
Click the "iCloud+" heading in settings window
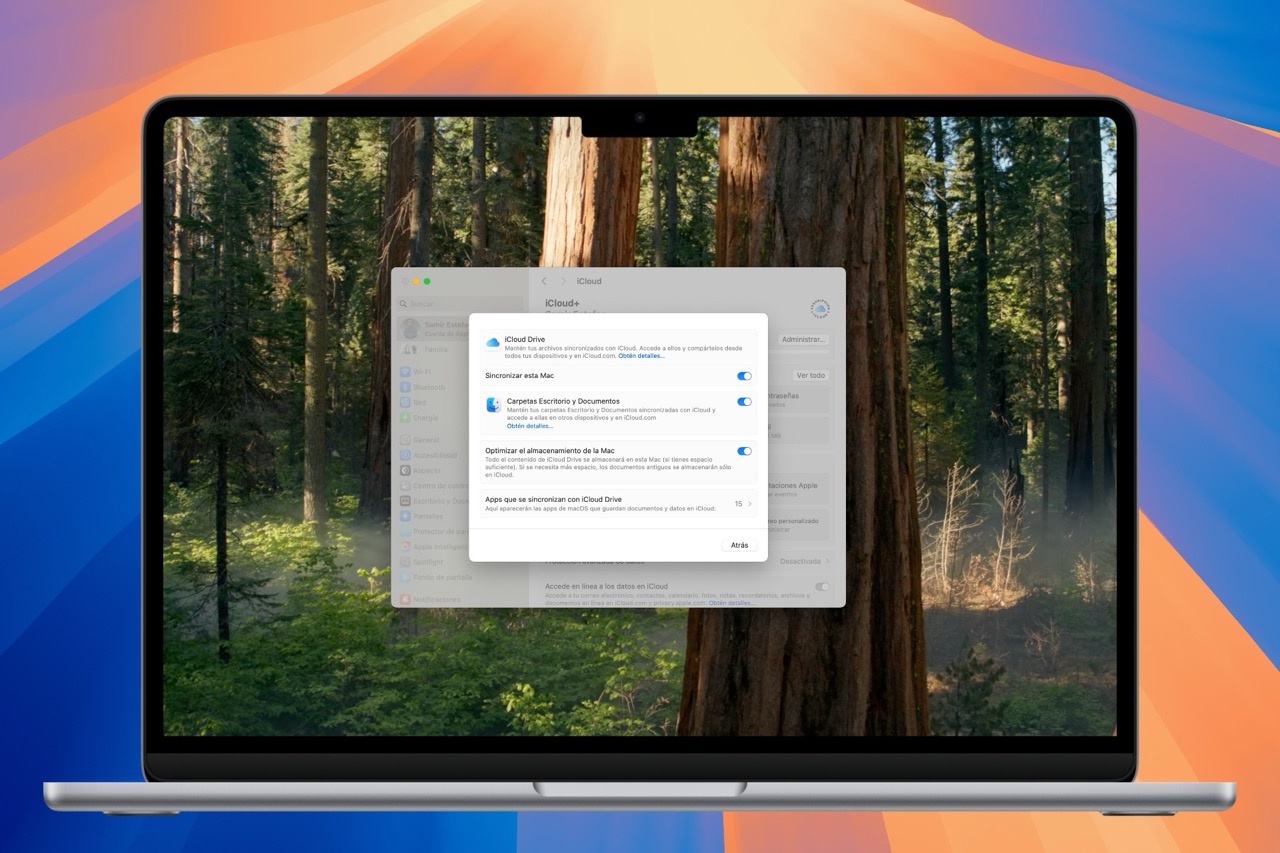(x=562, y=303)
